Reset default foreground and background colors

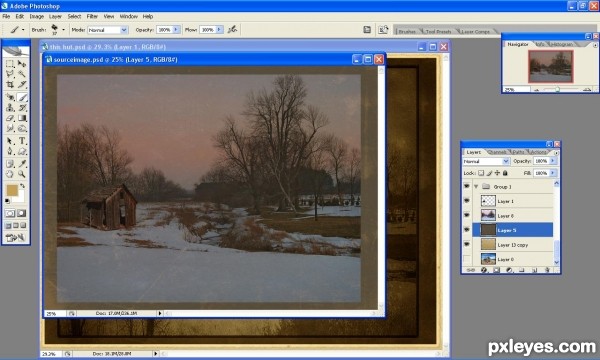pos(7,201)
